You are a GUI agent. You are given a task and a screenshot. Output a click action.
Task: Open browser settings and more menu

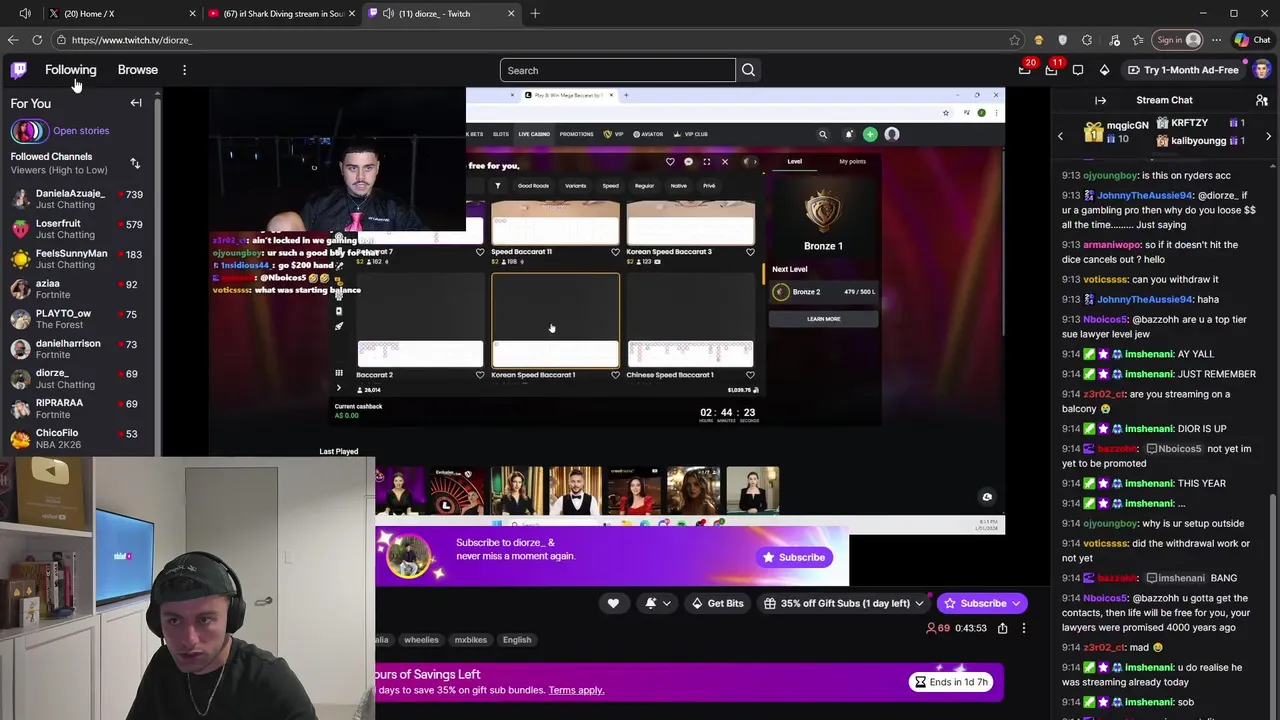click(1216, 40)
